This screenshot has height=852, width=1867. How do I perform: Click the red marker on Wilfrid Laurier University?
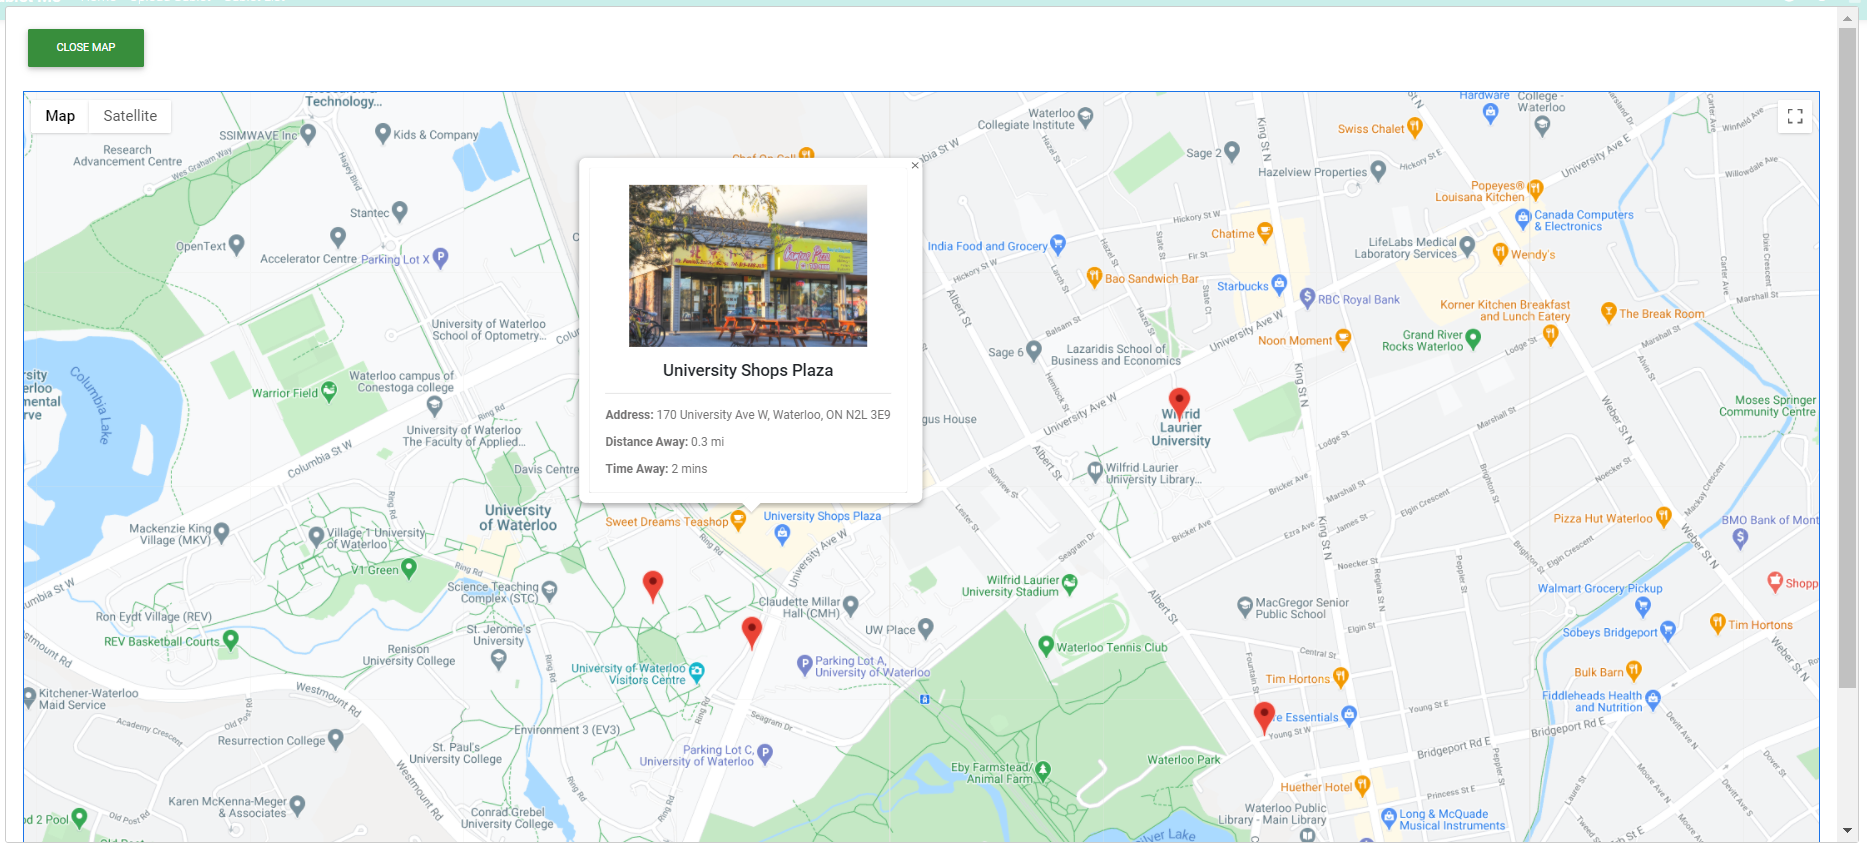[x=1180, y=402]
